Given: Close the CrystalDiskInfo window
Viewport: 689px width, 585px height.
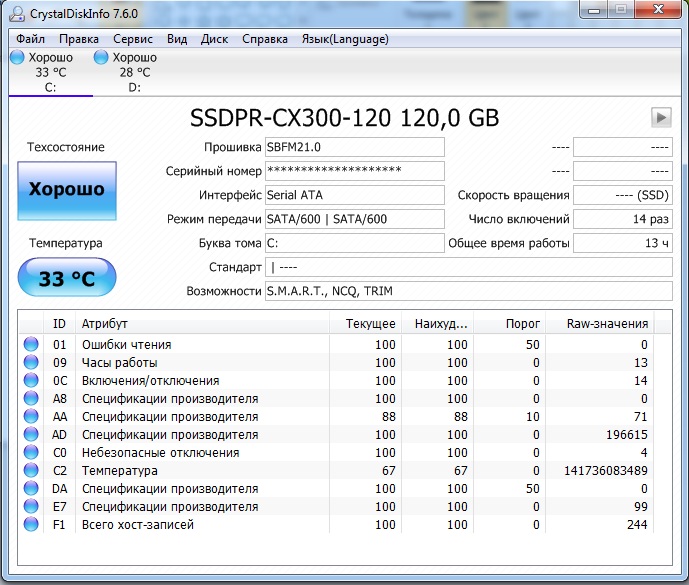Looking at the screenshot, I should pyautogui.click(x=658, y=10).
